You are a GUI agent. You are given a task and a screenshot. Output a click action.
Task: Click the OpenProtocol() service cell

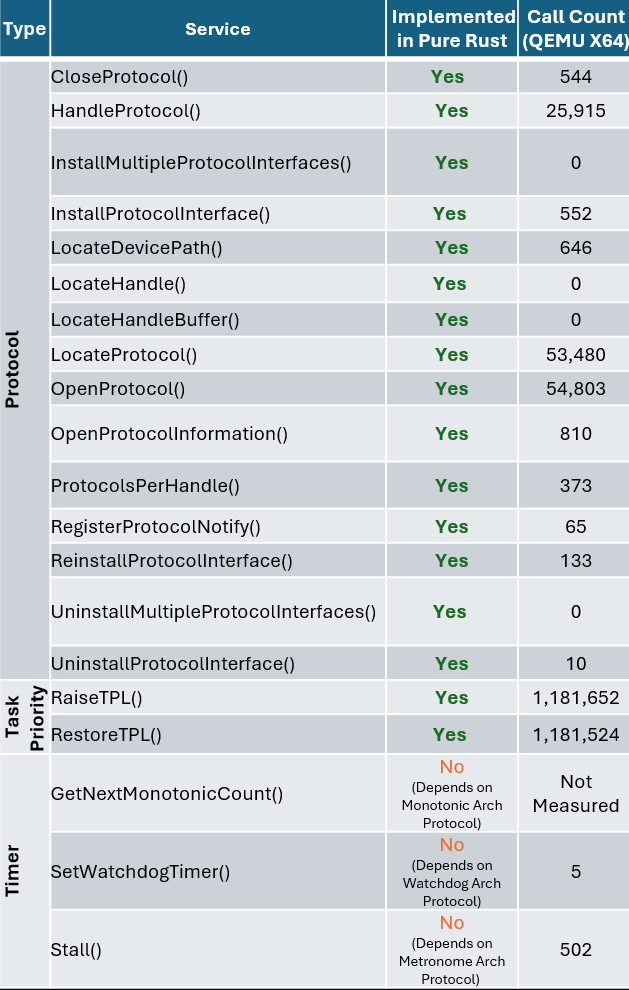[118, 389]
